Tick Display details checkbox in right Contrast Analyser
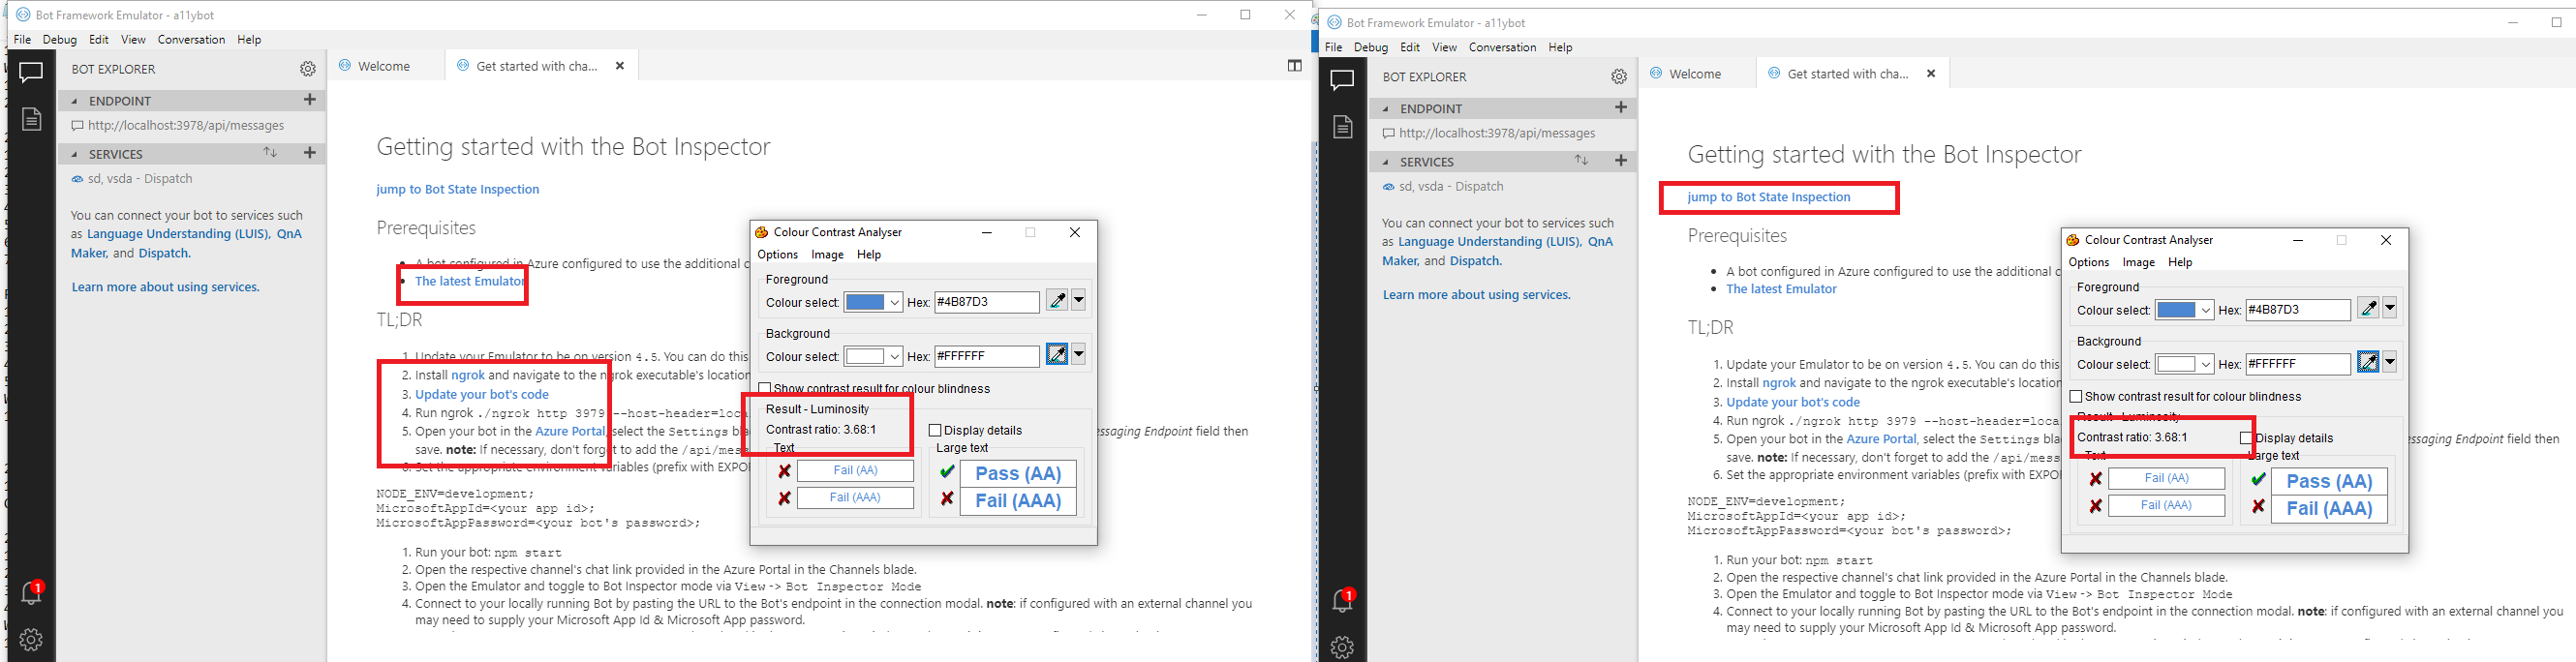This screenshot has height=662, width=2576. (2246, 438)
